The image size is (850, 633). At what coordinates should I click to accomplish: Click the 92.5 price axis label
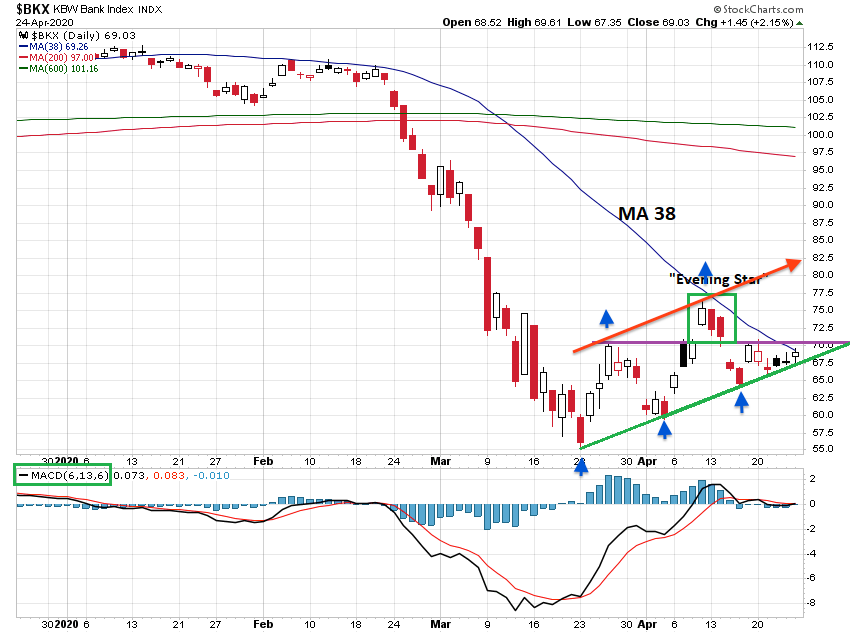click(x=822, y=188)
